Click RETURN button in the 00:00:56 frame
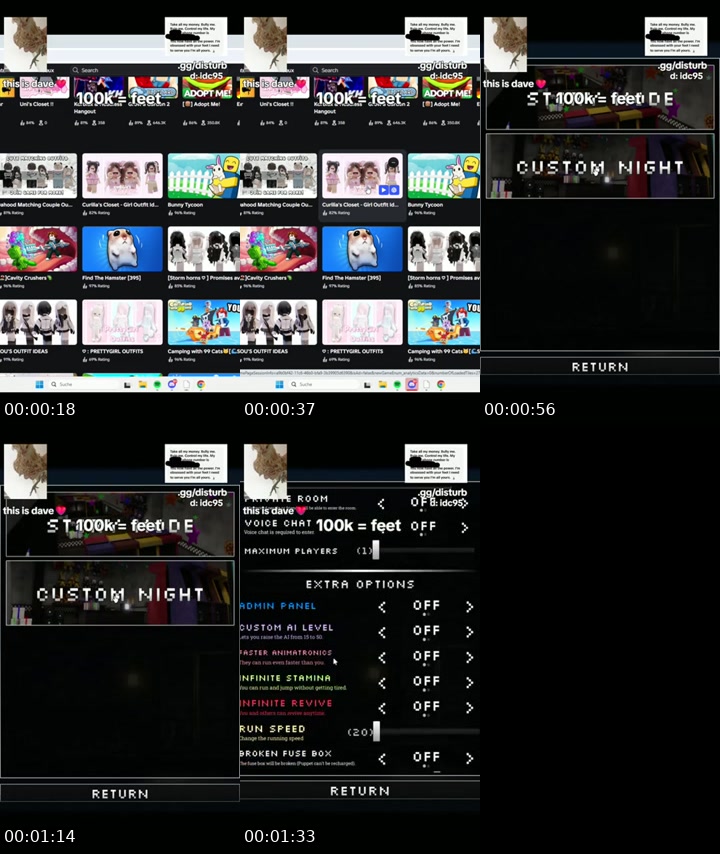Screen dimensions: 720x854 [600, 367]
